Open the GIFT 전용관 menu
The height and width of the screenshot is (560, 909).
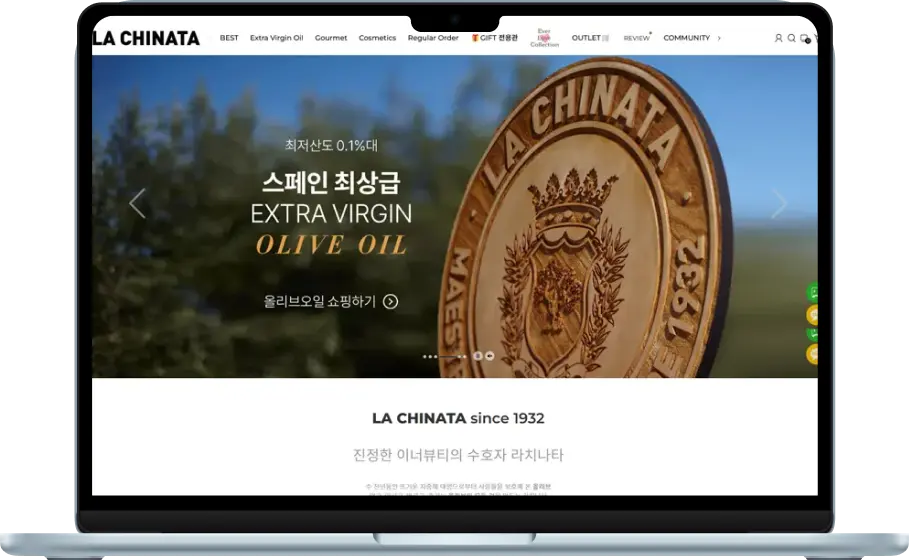(x=495, y=38)
